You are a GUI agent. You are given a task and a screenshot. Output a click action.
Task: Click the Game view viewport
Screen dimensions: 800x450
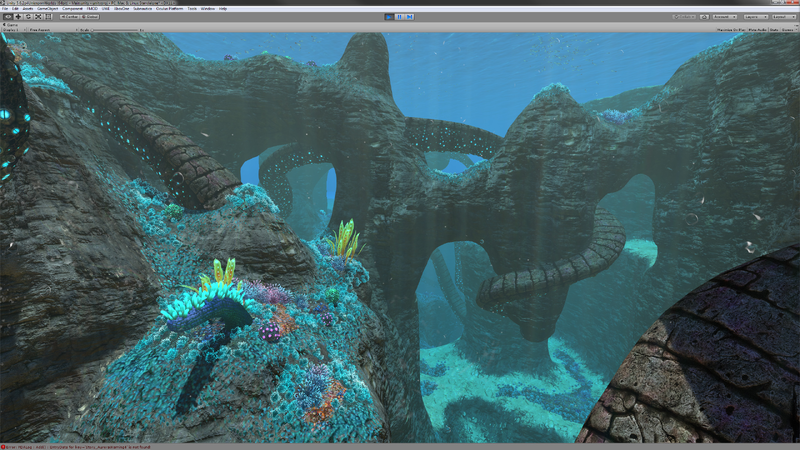tap(400, 238)
